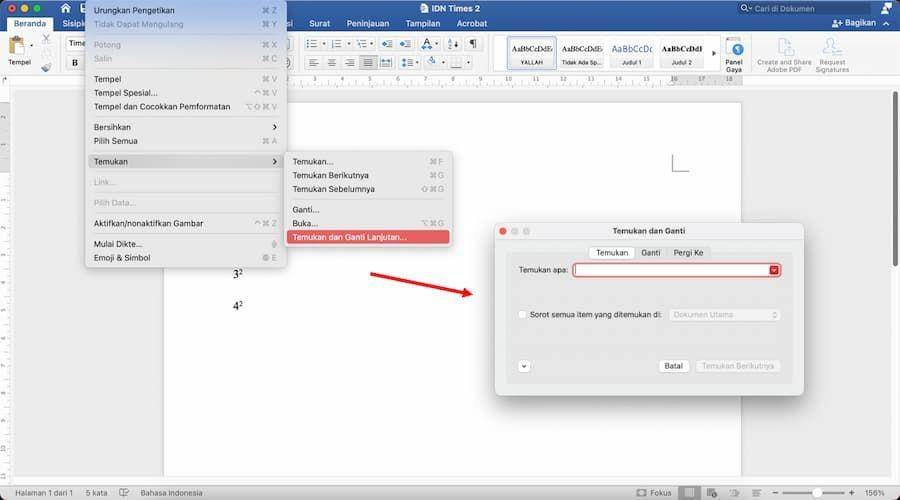Viewport: 900px width, 500px height.
Task: Switch to web layout view icon
Action: (x=712, y=493)
